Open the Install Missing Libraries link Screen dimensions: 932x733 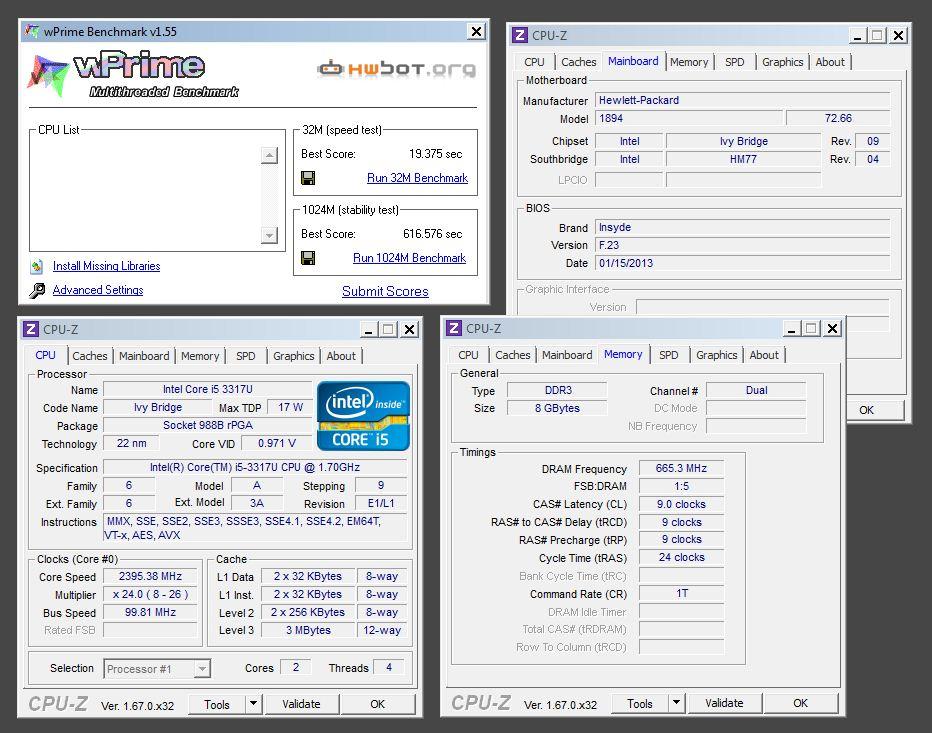coord(106,266)
